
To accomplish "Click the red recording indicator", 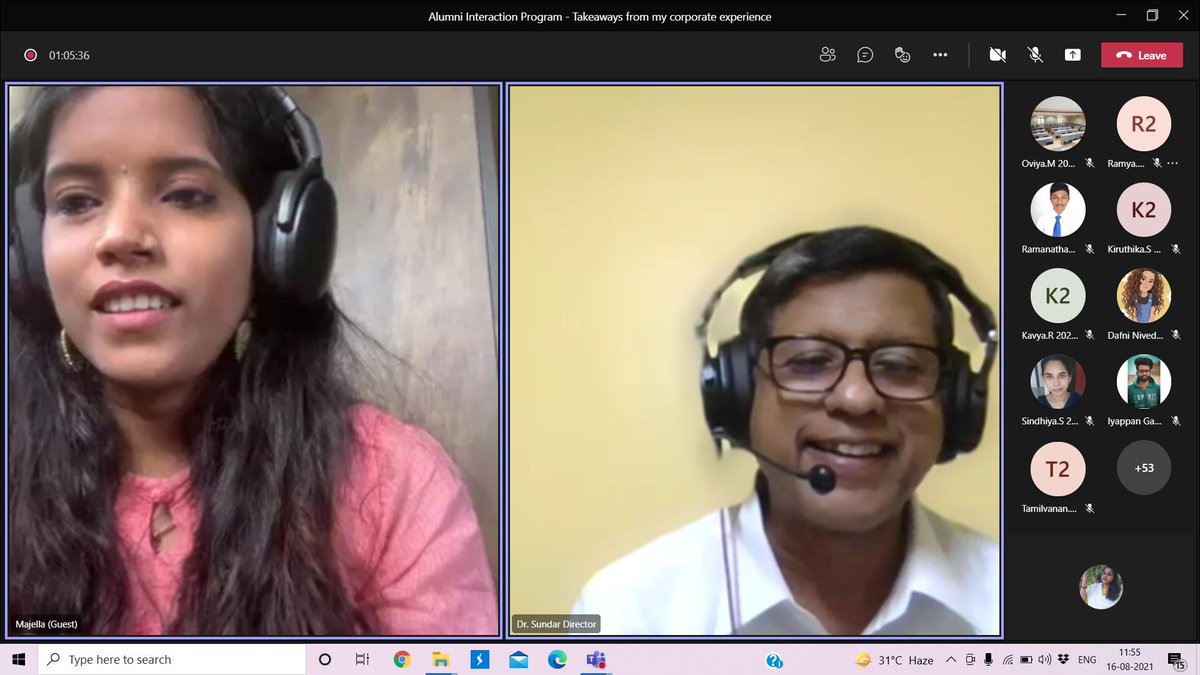I will (x=30, y=55).
